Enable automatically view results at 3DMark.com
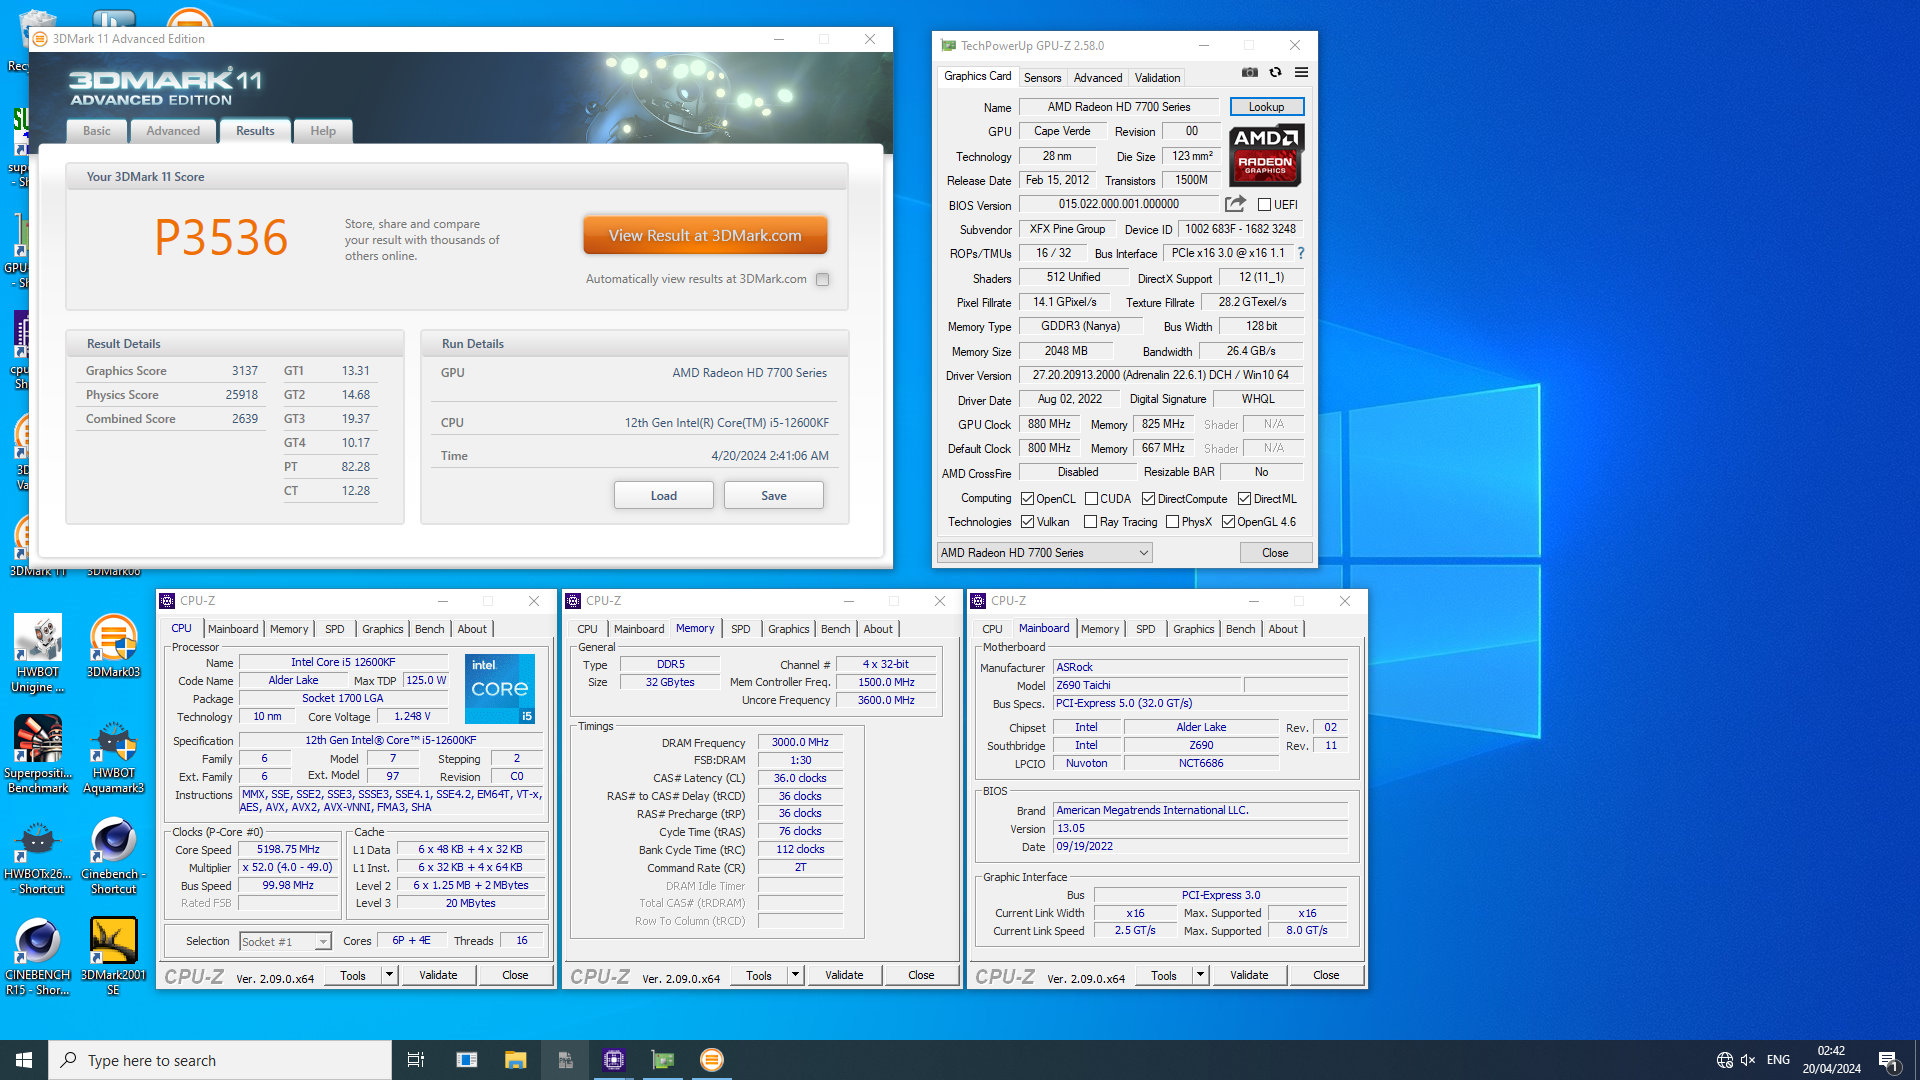The width and height of the screenshot is (1920, 1080). pyautogui.click(x=822, y=280)
